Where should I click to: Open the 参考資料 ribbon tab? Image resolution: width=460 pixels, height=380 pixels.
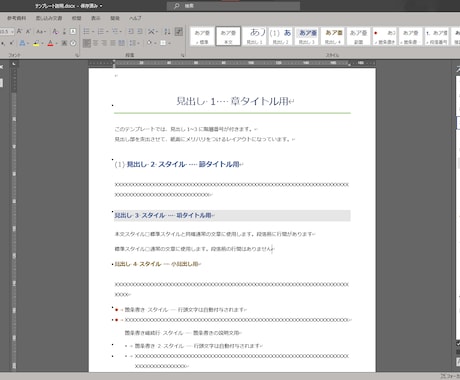click(x=16, y=18)
